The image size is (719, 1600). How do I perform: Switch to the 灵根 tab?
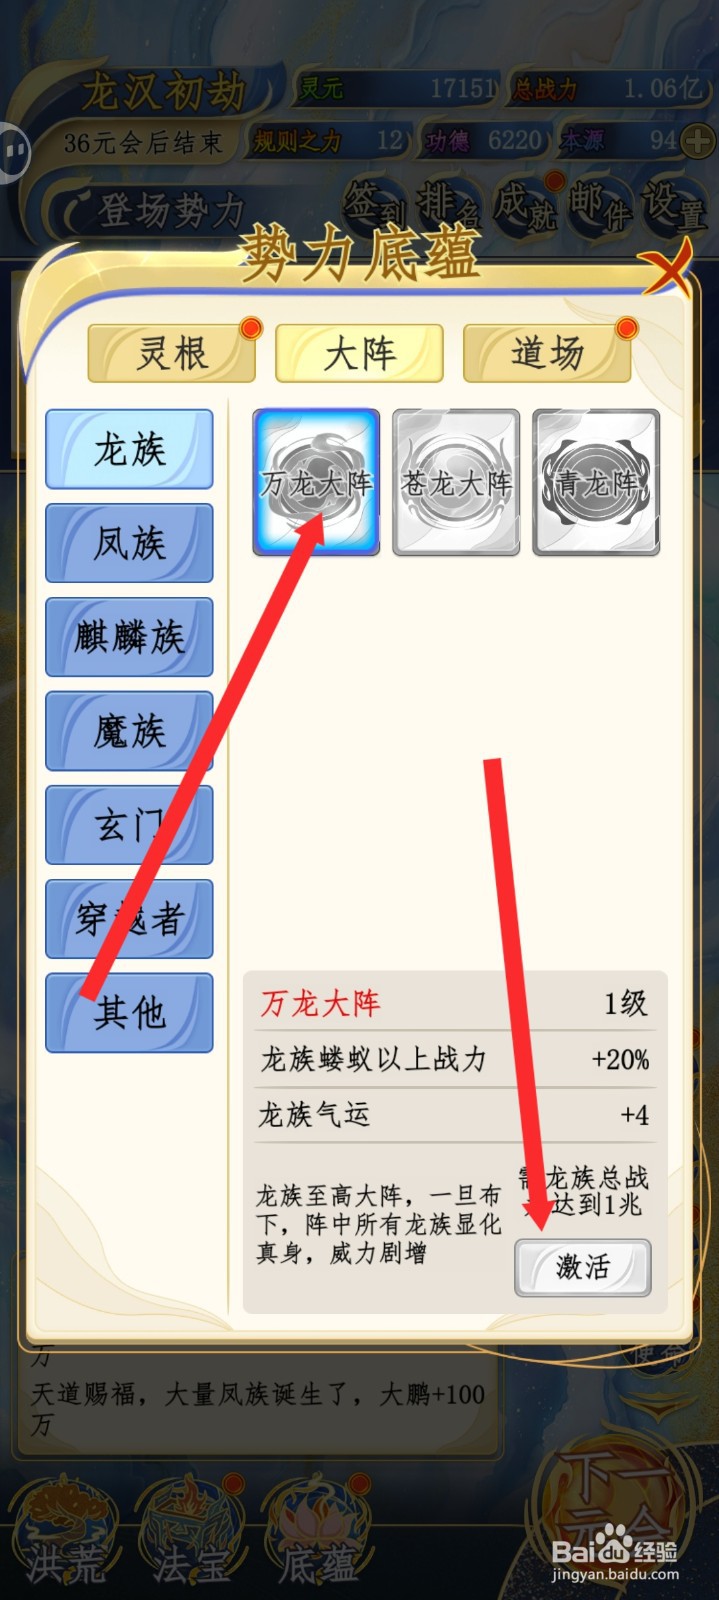tap(172, 353)
